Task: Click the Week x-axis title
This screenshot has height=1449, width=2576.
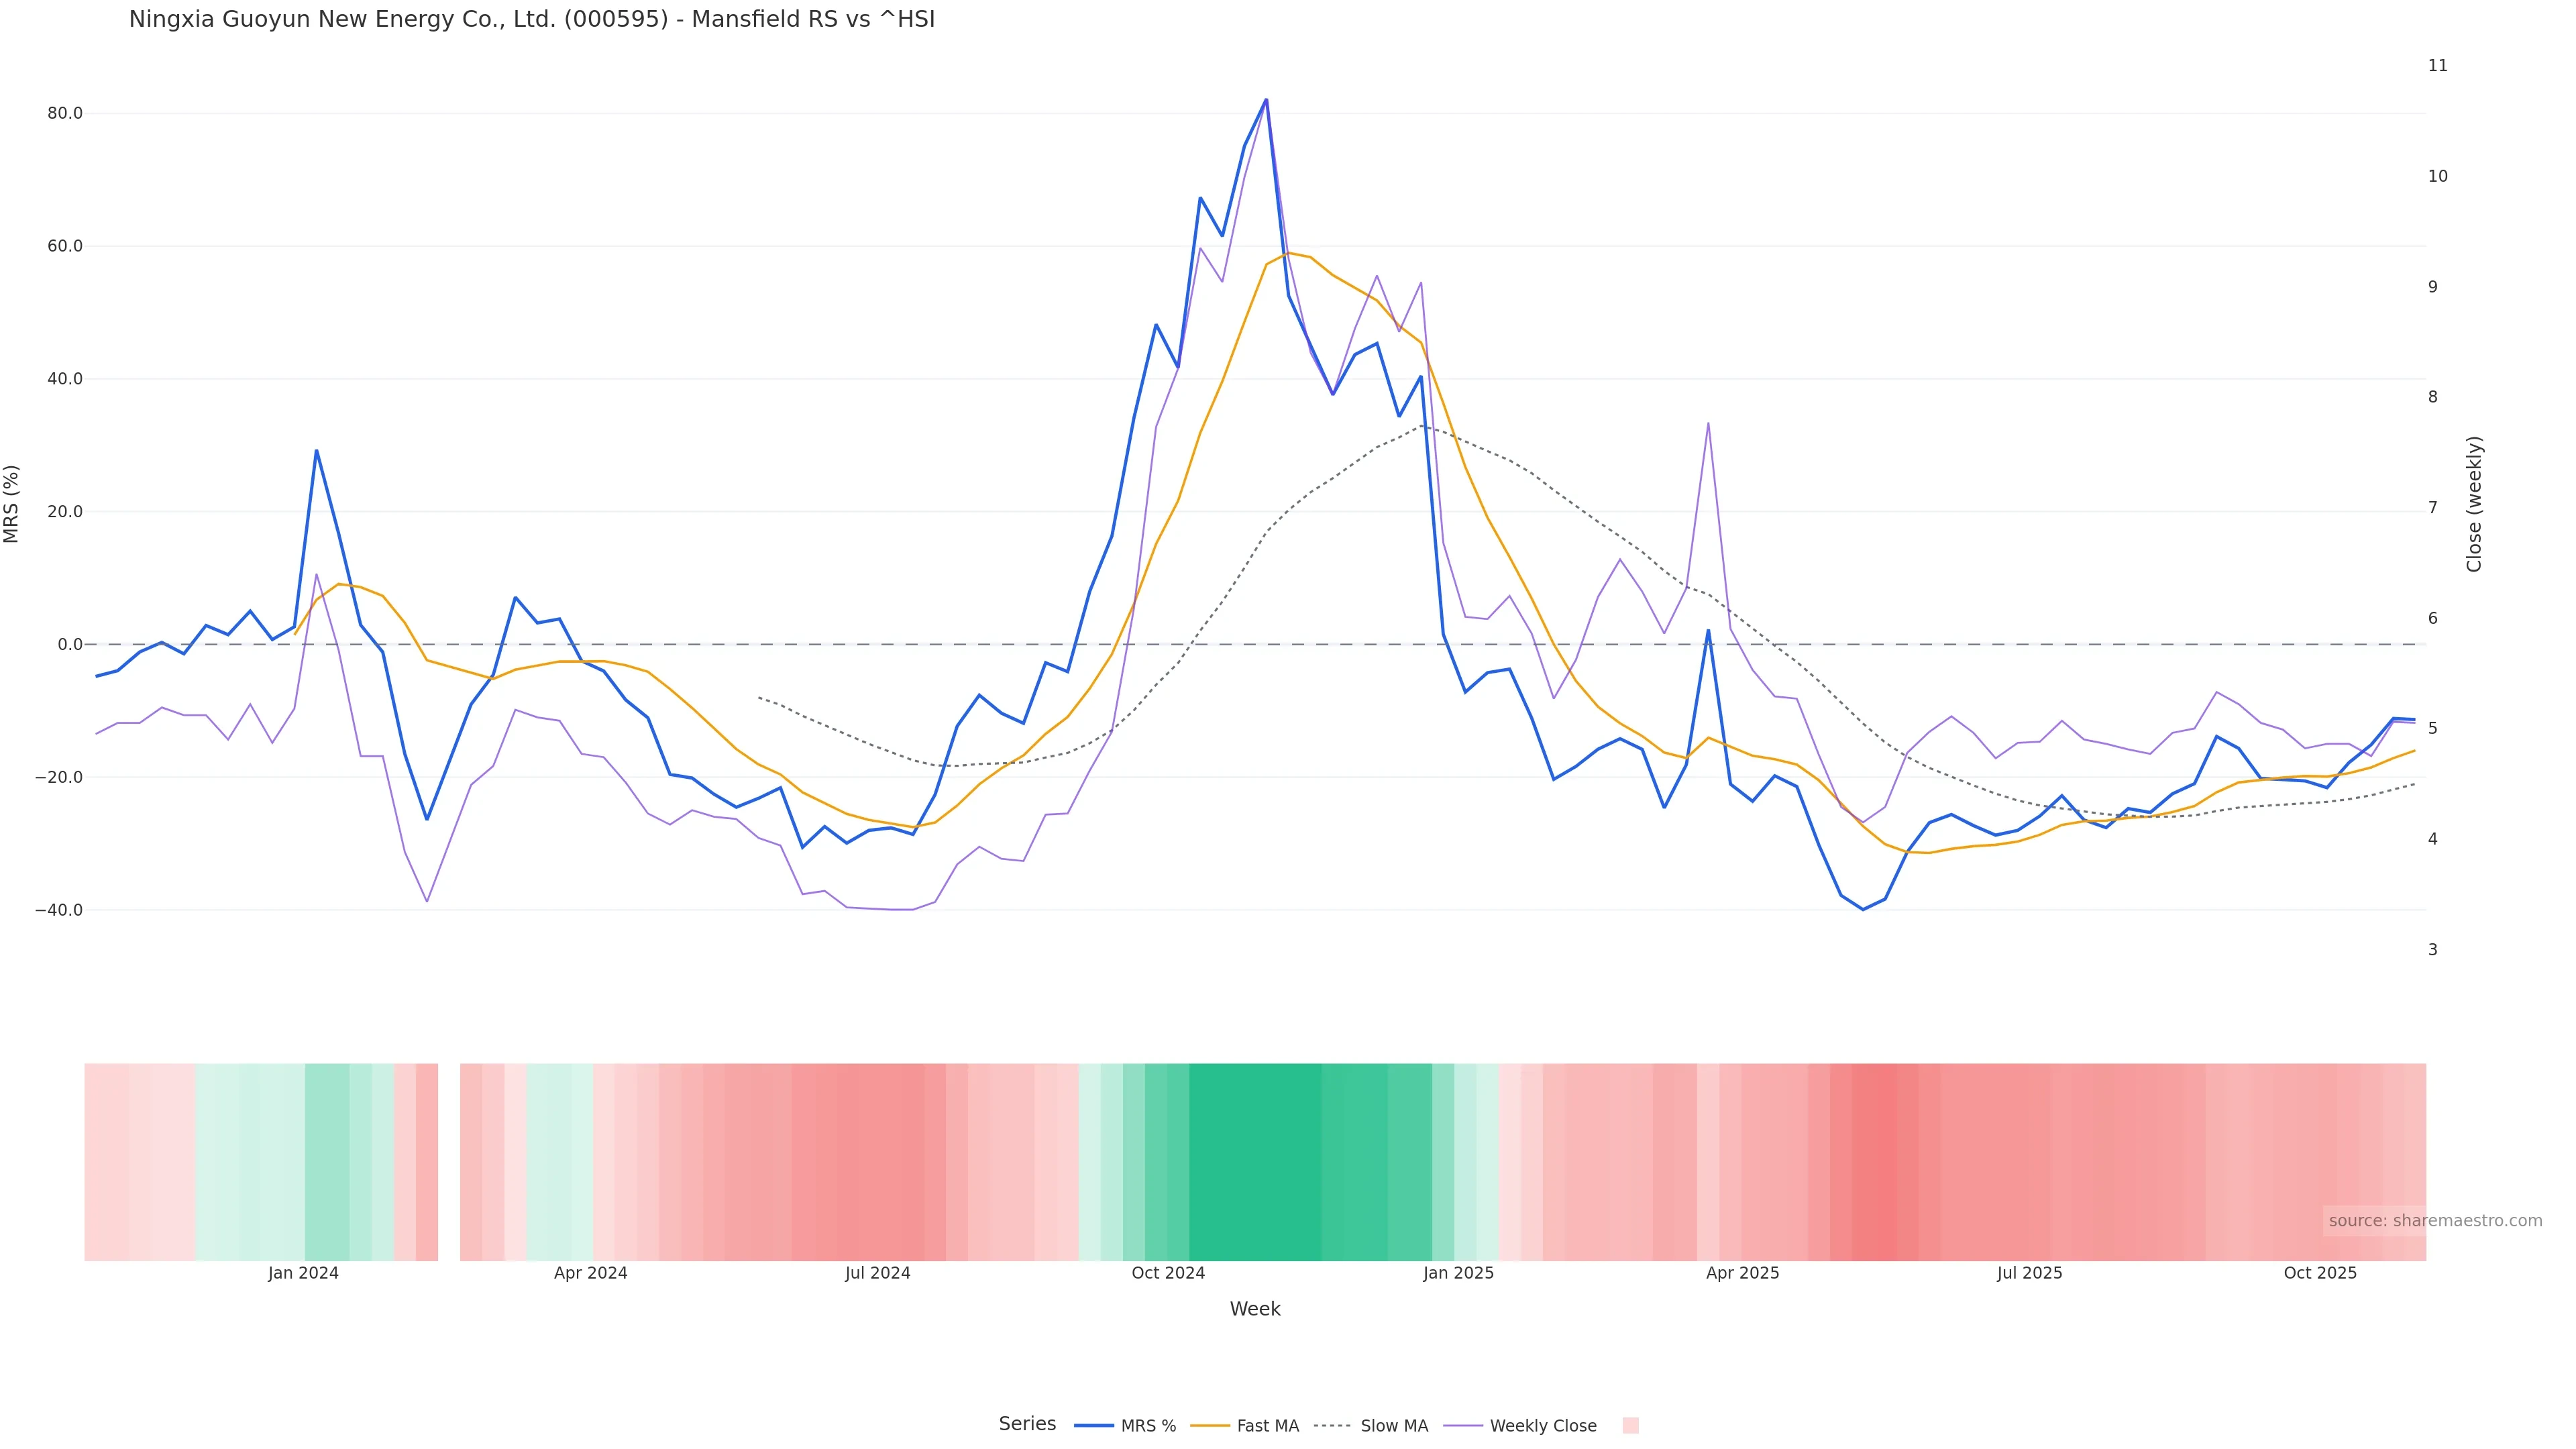Action: click(x=1255, y=1309)
